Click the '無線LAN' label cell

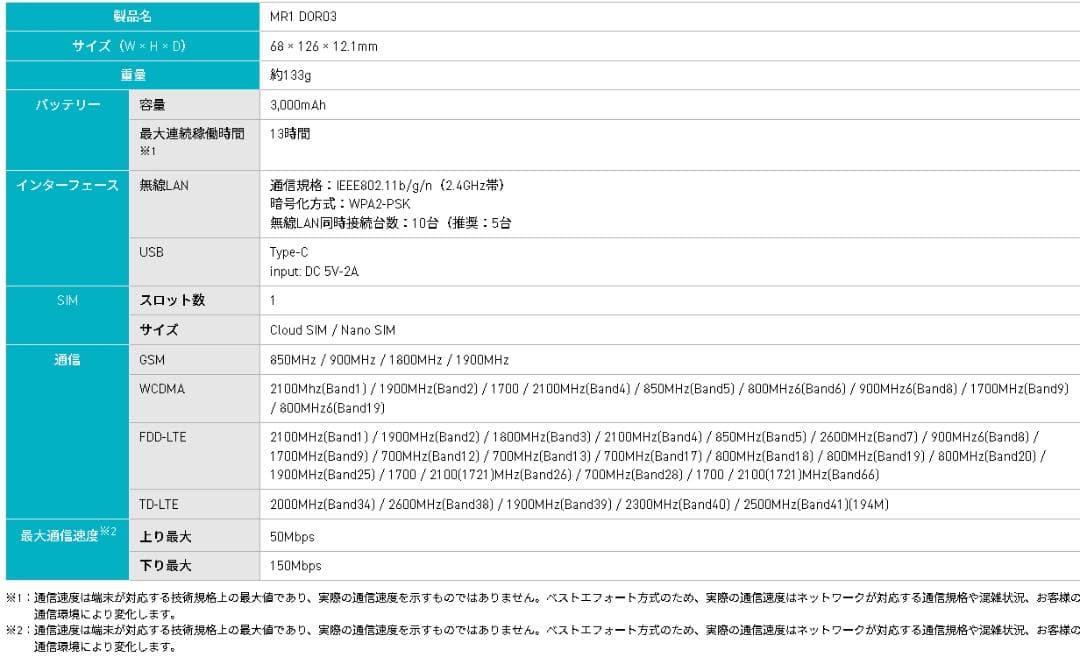(194, 203)
